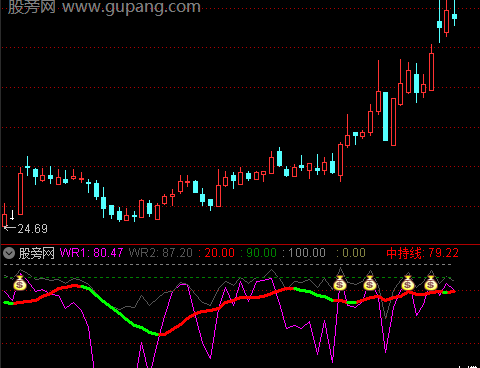This screenshot has width=480, height=368.
Task: Click the tallest solid cyan candlestick
Action: click(386, 116)
